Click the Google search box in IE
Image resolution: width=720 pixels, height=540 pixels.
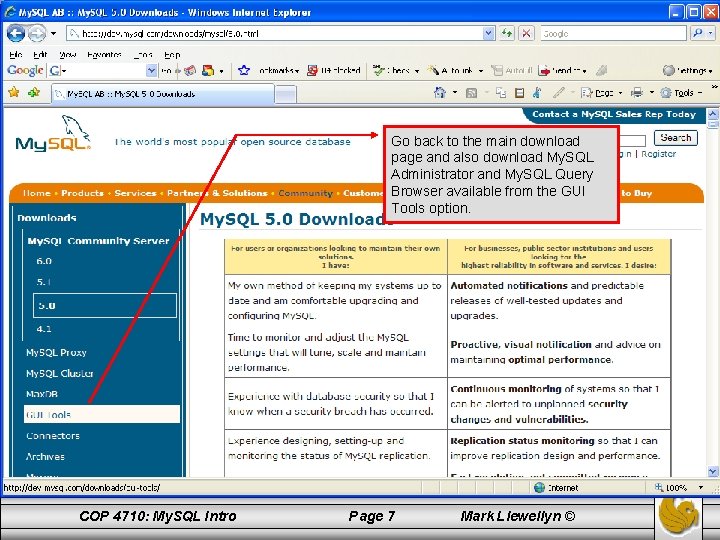coord(613,34)
